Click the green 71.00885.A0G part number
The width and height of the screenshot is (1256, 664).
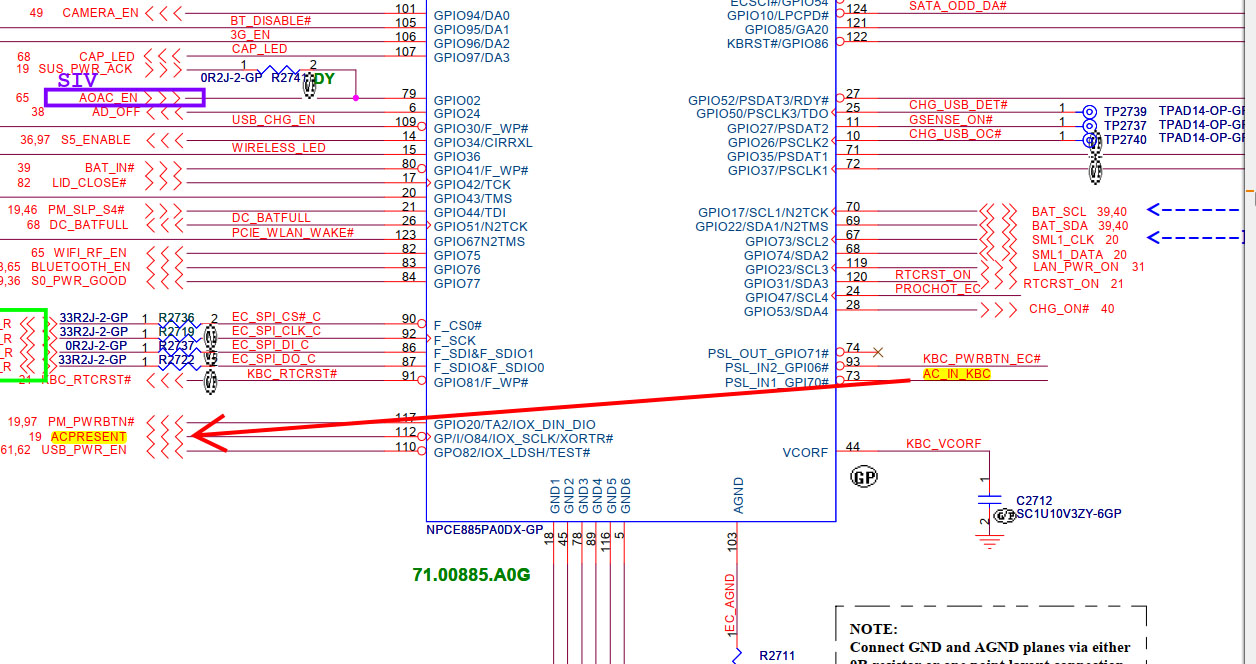(471, 575)
